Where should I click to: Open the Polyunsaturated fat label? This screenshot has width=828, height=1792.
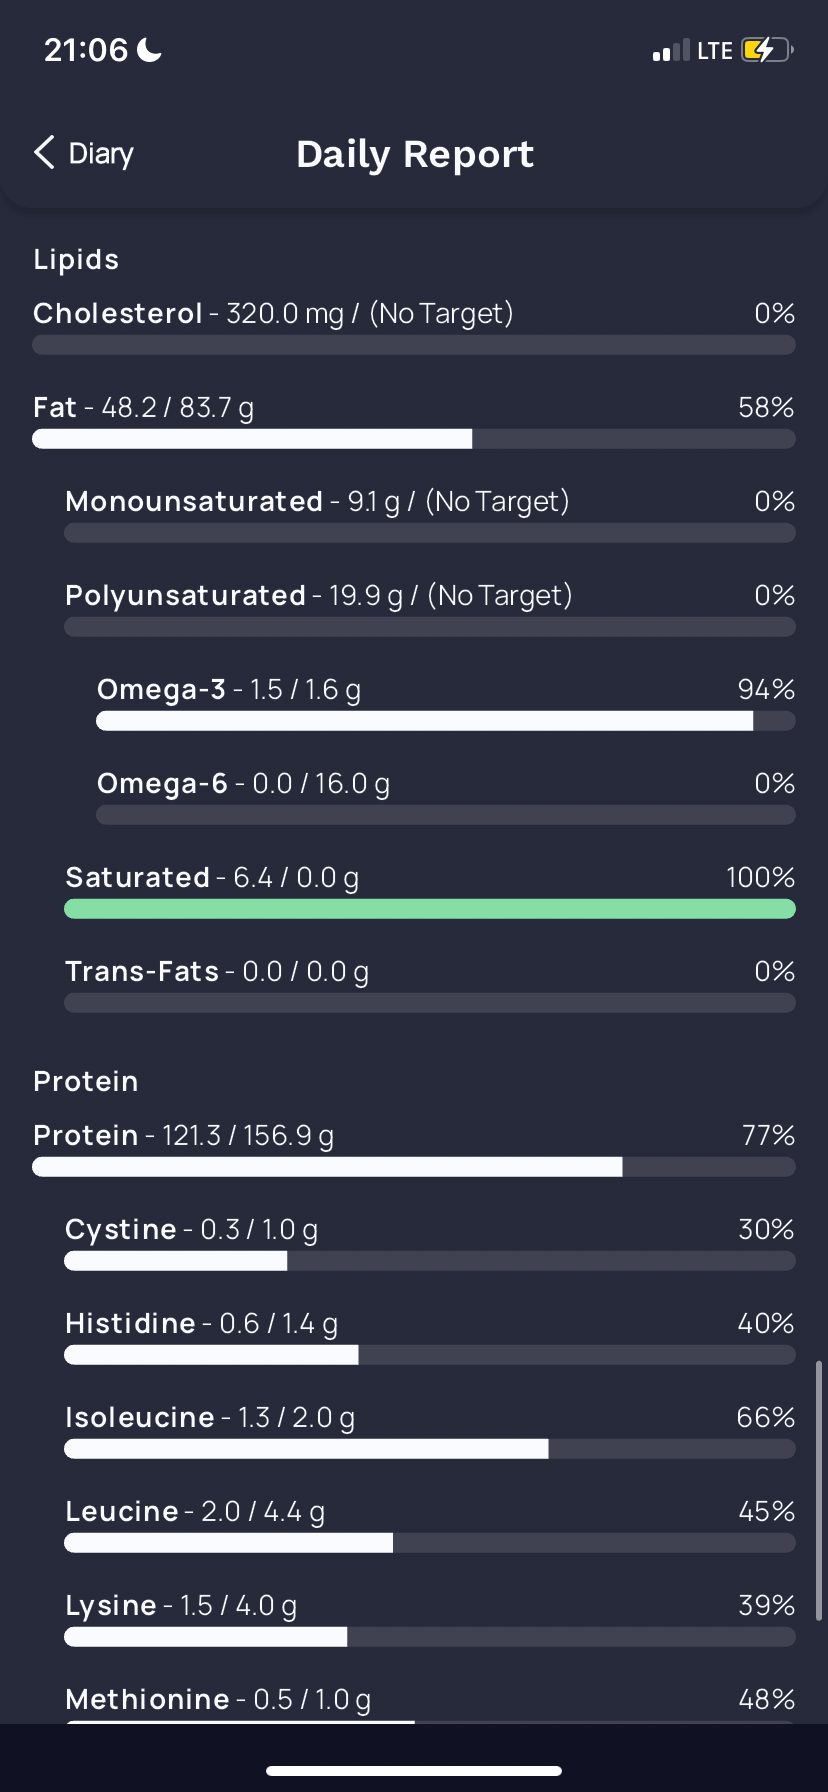186,596
